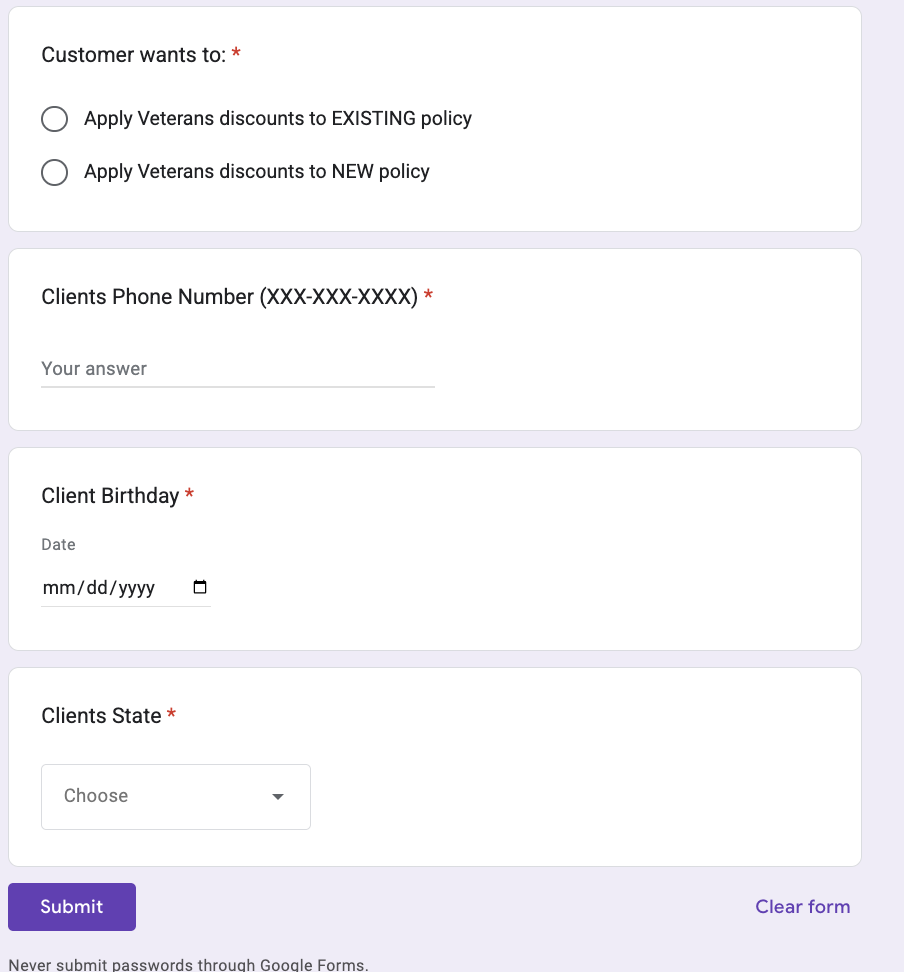The height and width of the screenshot is (972, 904).
Task: Open the 'Choose' state dropdown
Action: coord(175,797)
